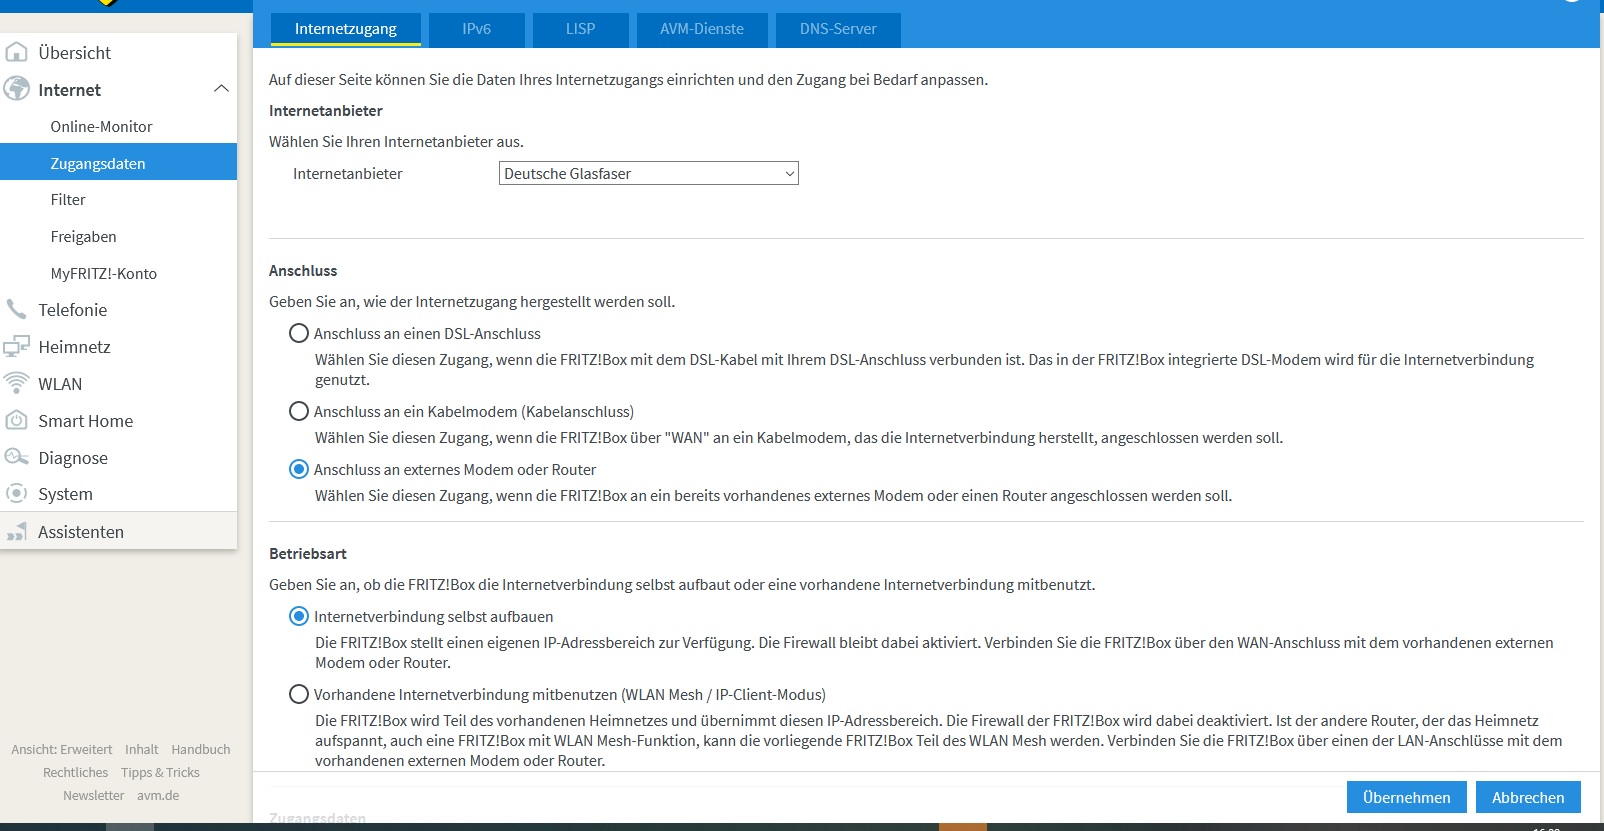Screen dimensions: 1604x831
Task: Open the Tipps & Tricks link
Action: 160,772
